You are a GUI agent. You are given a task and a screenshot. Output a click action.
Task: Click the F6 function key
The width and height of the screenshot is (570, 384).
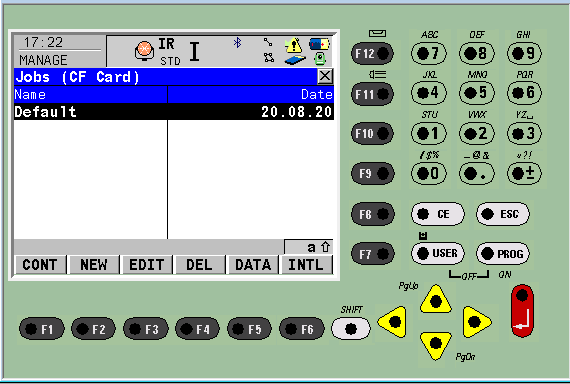(x=301, y=329)
